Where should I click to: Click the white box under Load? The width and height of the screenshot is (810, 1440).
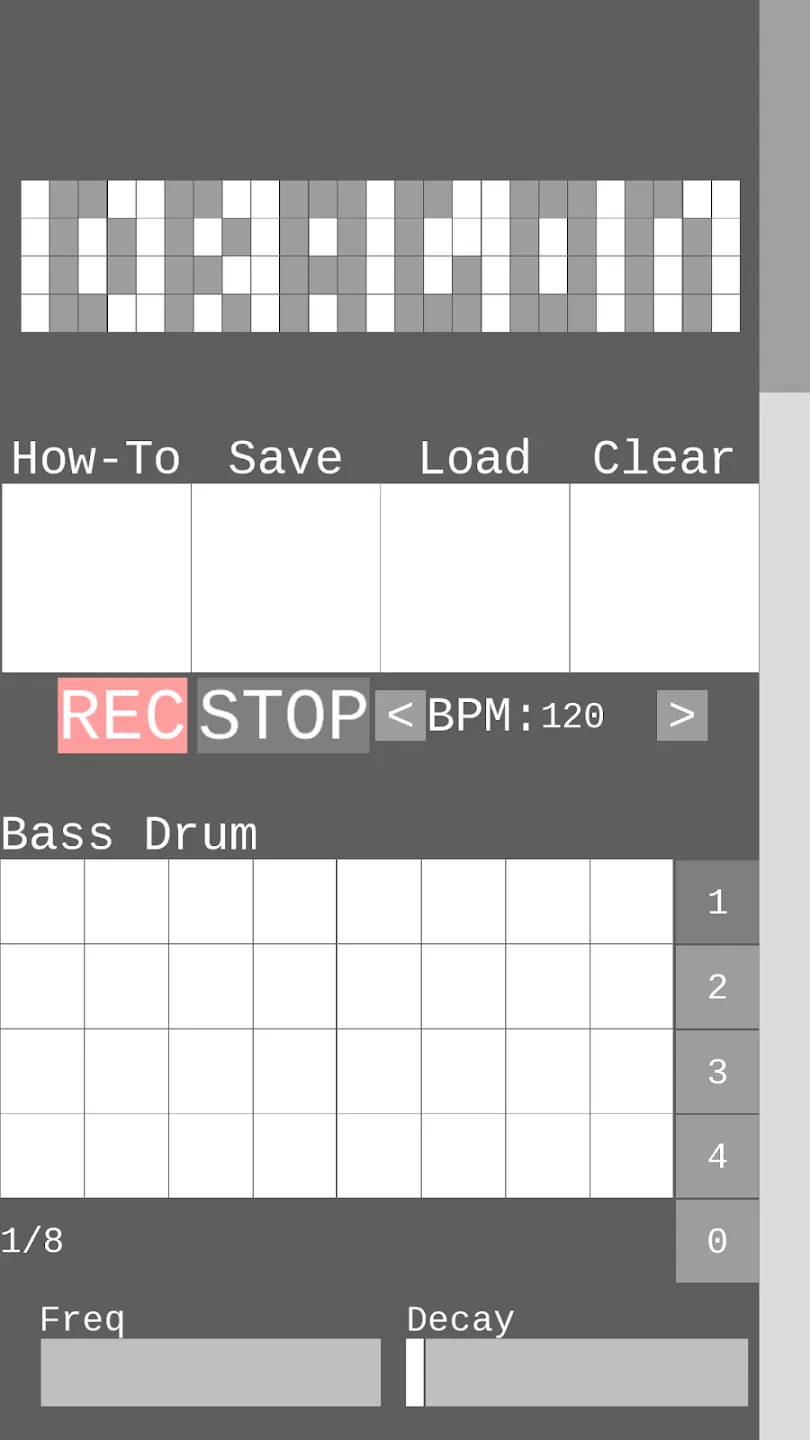(475, 578)
